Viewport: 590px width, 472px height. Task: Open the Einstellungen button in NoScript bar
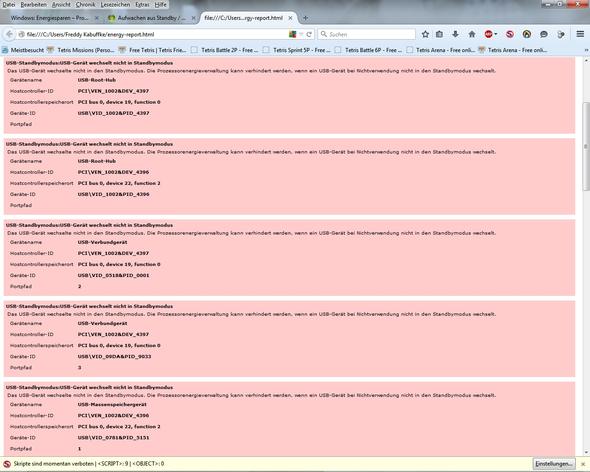pyautogui.click(x=554, y=464)
